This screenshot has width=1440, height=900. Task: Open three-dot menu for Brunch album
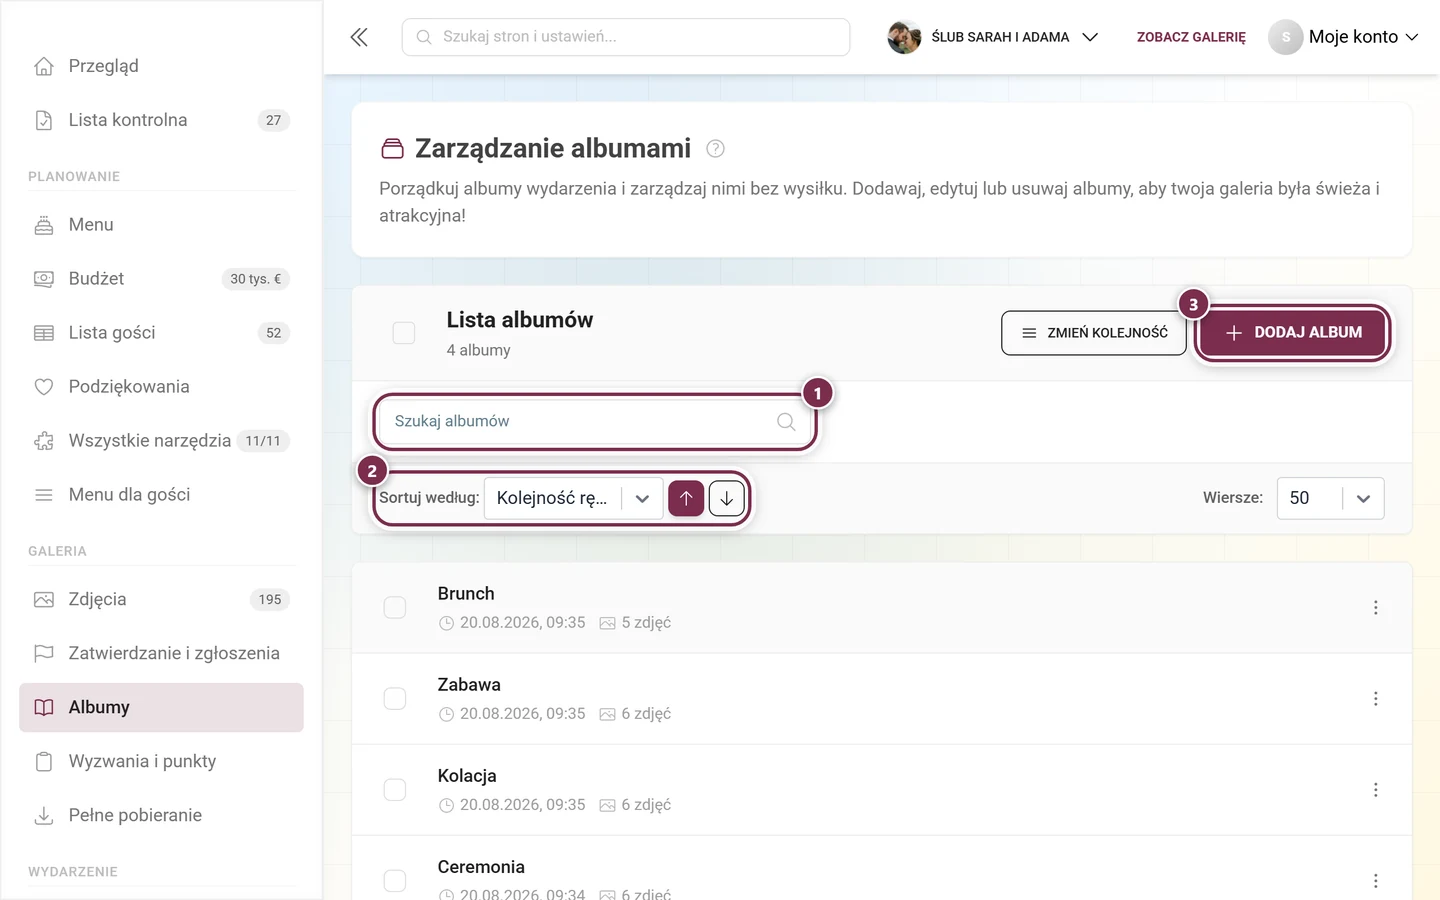[x=1376, y=608]
